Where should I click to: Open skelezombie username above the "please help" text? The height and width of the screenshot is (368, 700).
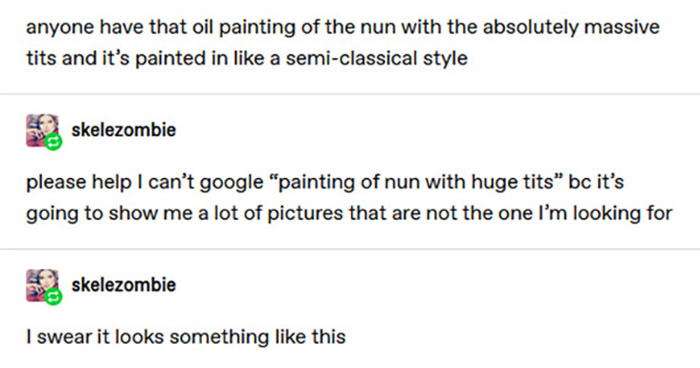(124, 130)
